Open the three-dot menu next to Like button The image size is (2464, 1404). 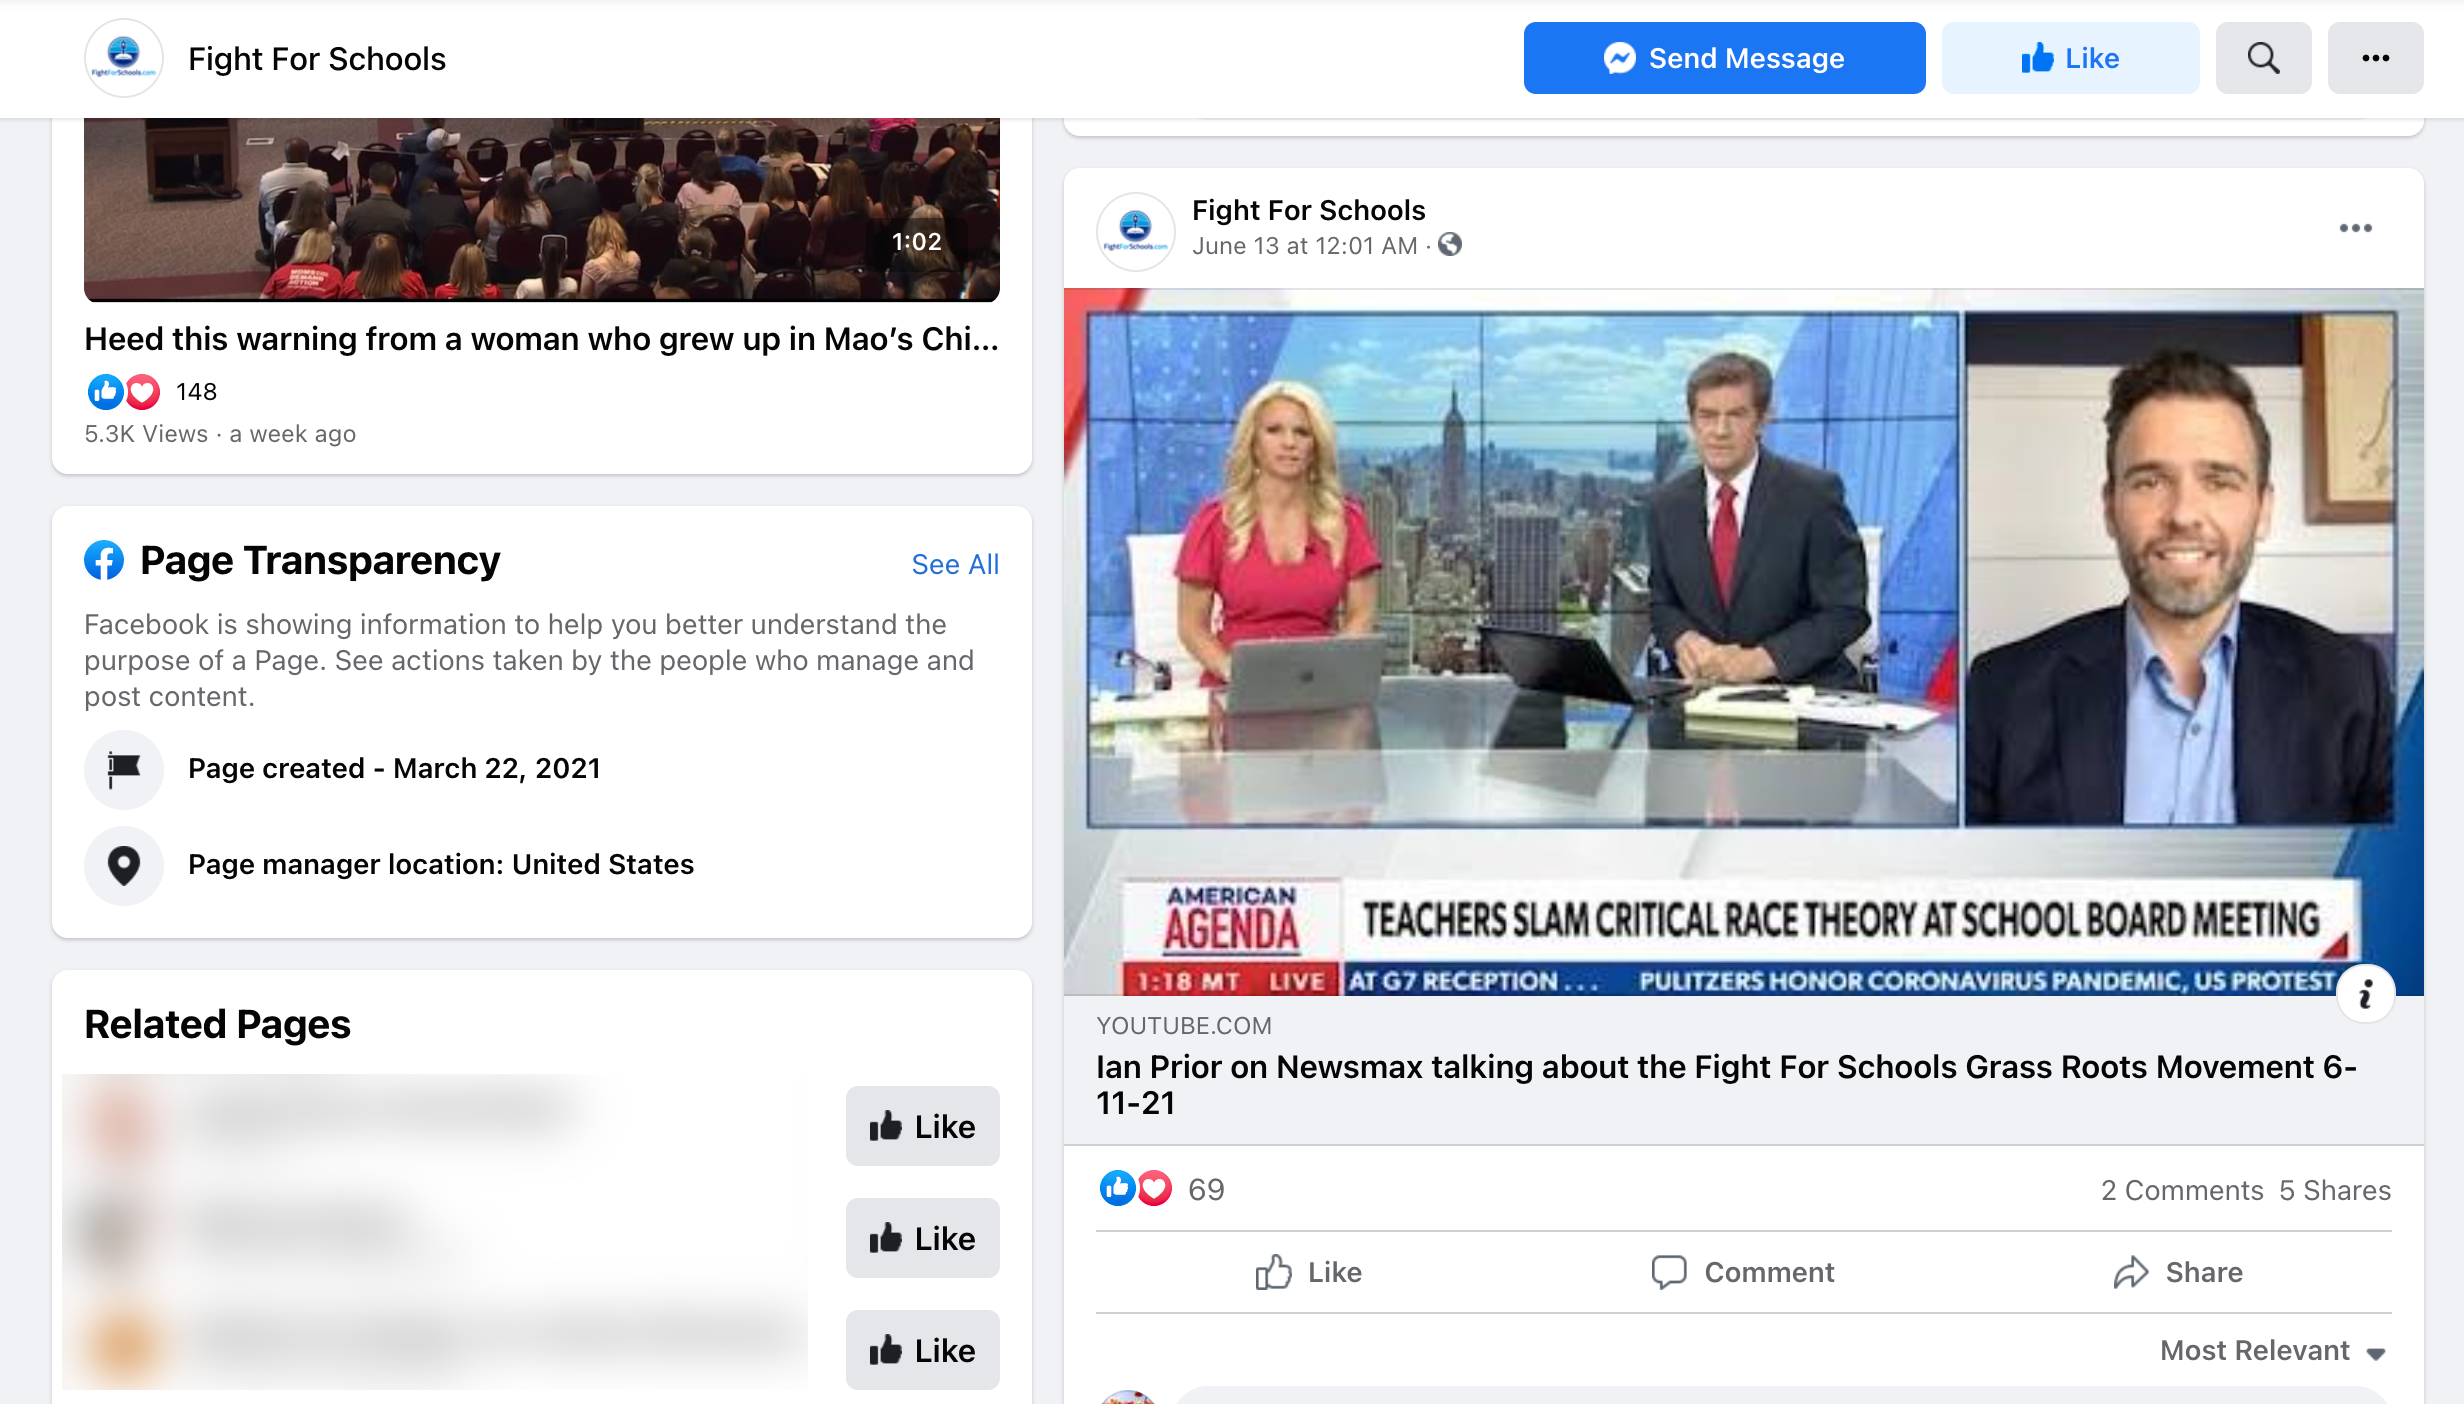[x=2376, y=57]
